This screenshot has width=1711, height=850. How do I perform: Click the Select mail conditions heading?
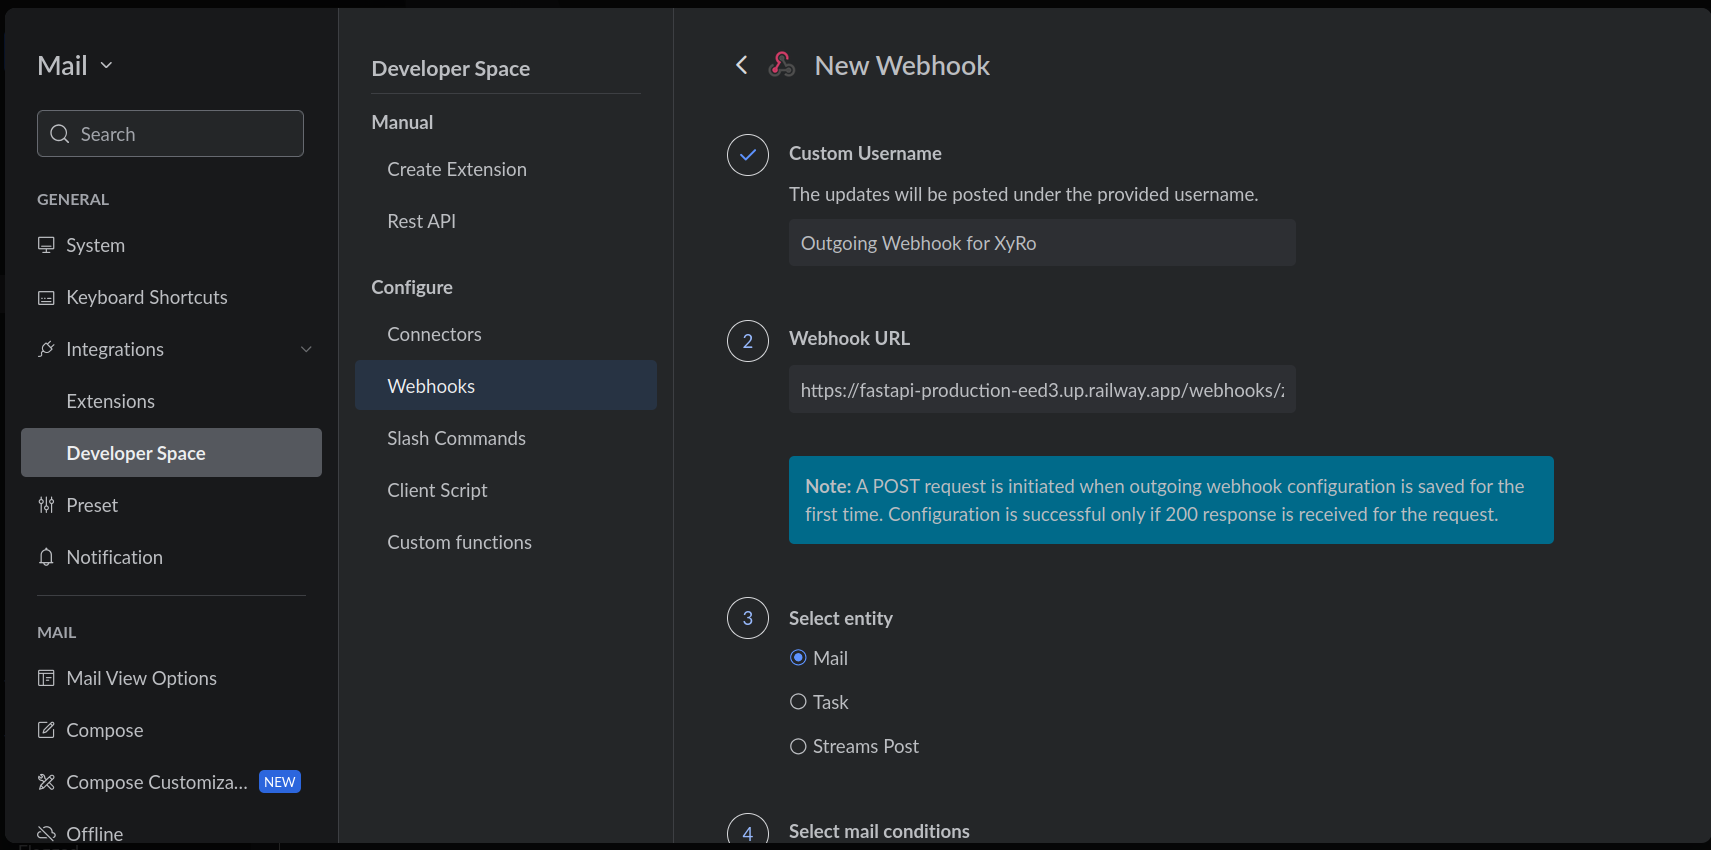[x=879, y=831]
